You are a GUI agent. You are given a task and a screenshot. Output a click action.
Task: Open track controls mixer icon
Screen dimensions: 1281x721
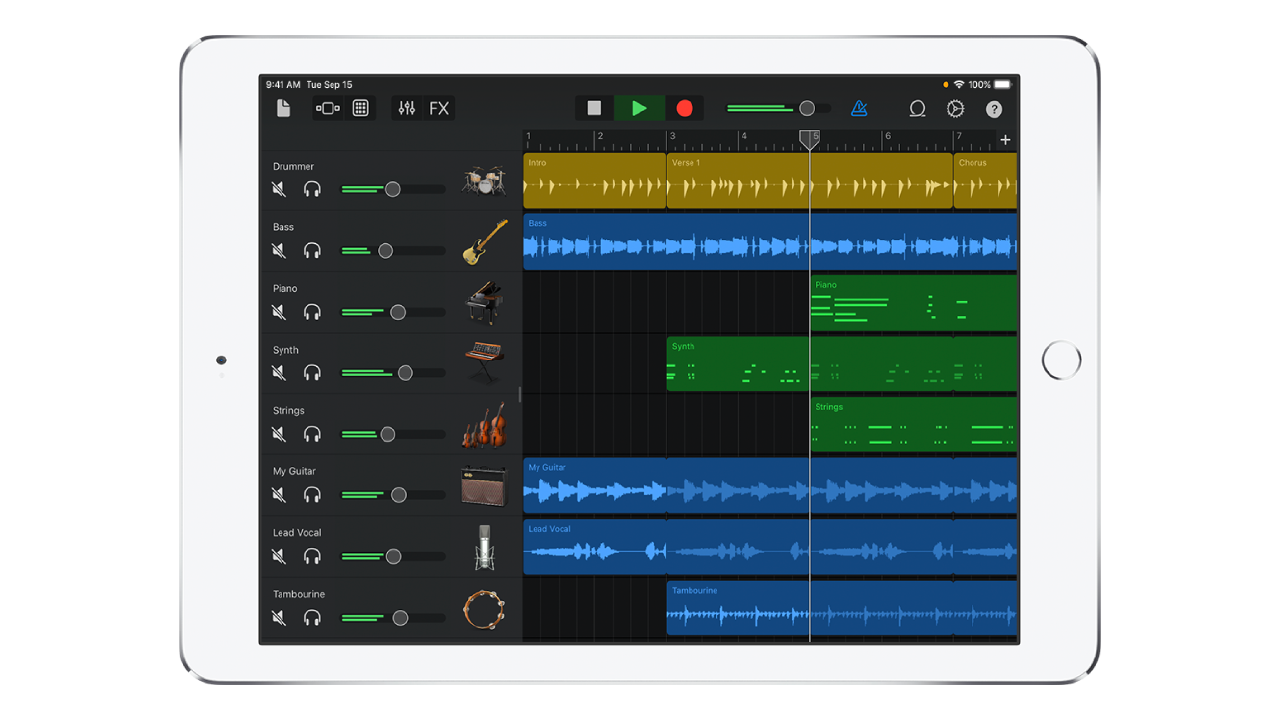pyautogui.click(x=407, y=108)
